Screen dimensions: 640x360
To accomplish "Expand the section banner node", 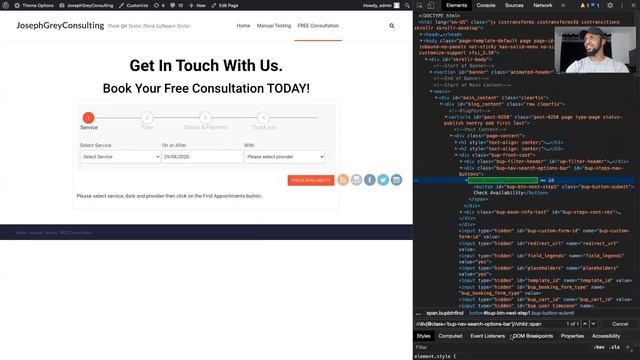I will click(431, 72).
